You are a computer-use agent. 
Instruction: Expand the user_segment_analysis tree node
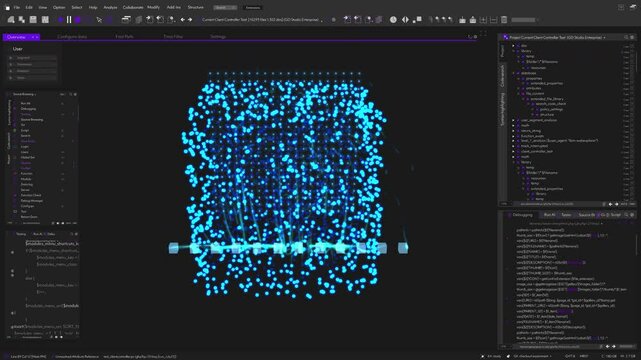[514, 120]
